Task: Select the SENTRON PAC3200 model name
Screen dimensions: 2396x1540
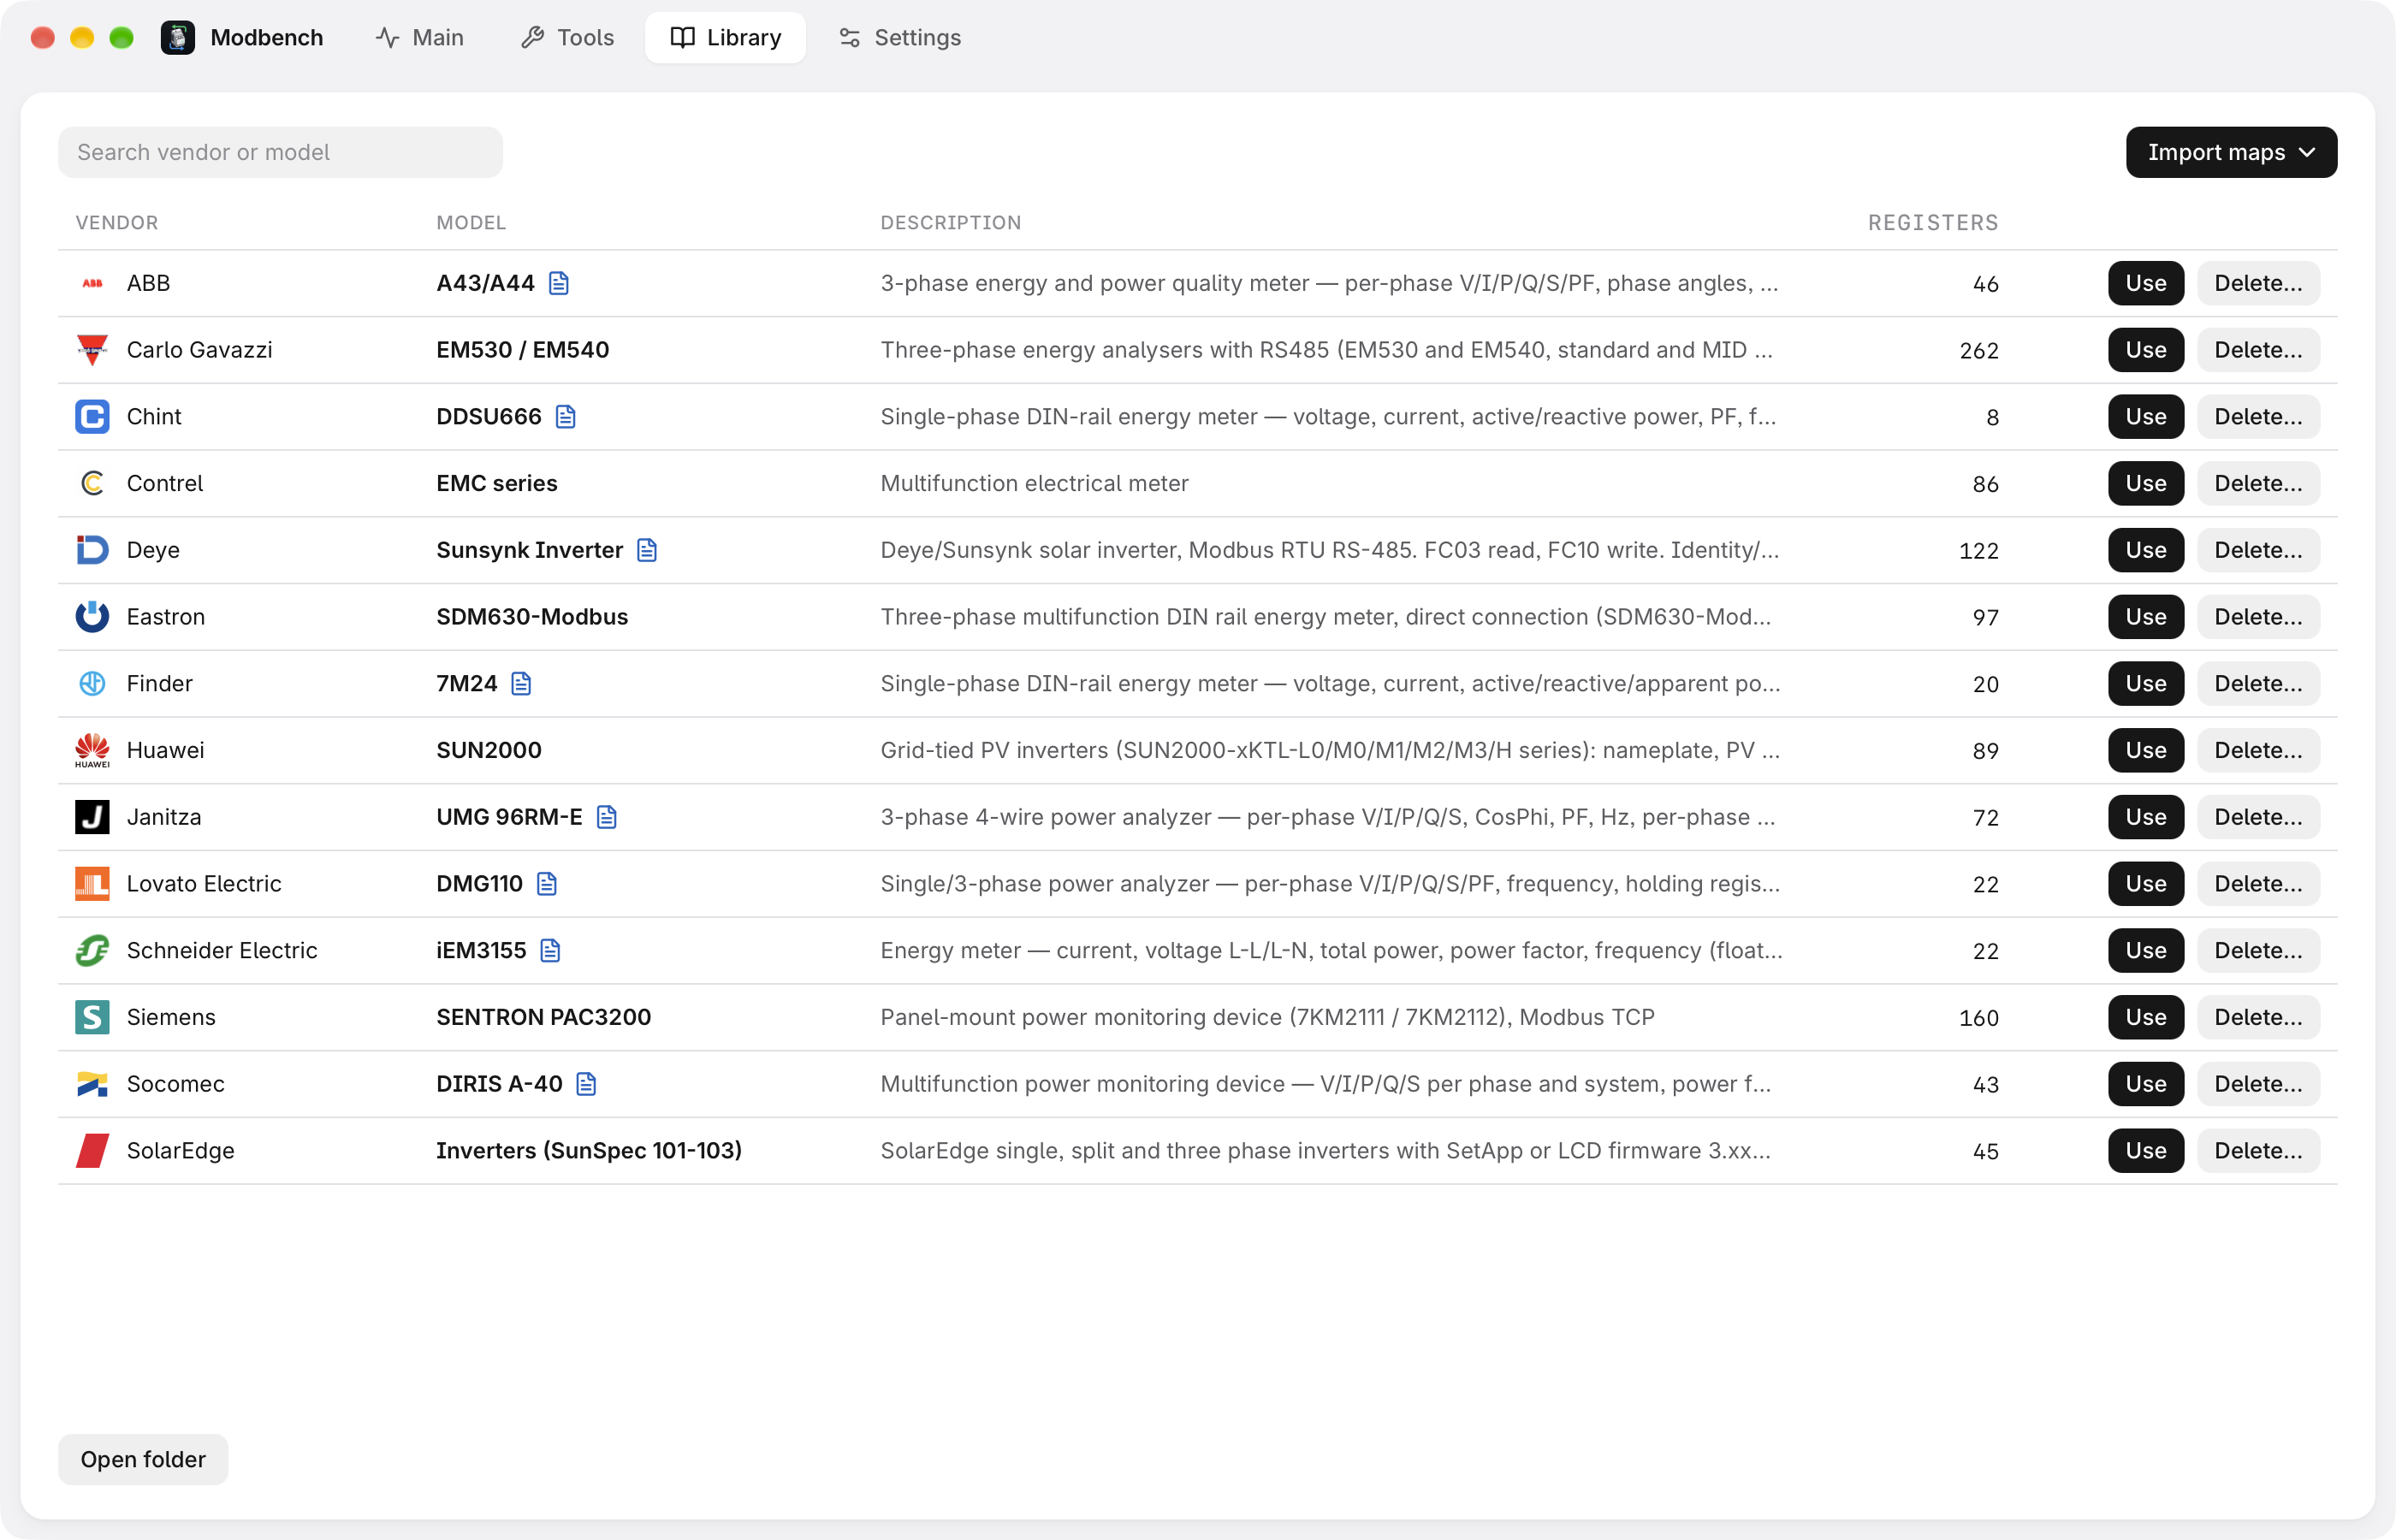Action: click(543, 1017)
